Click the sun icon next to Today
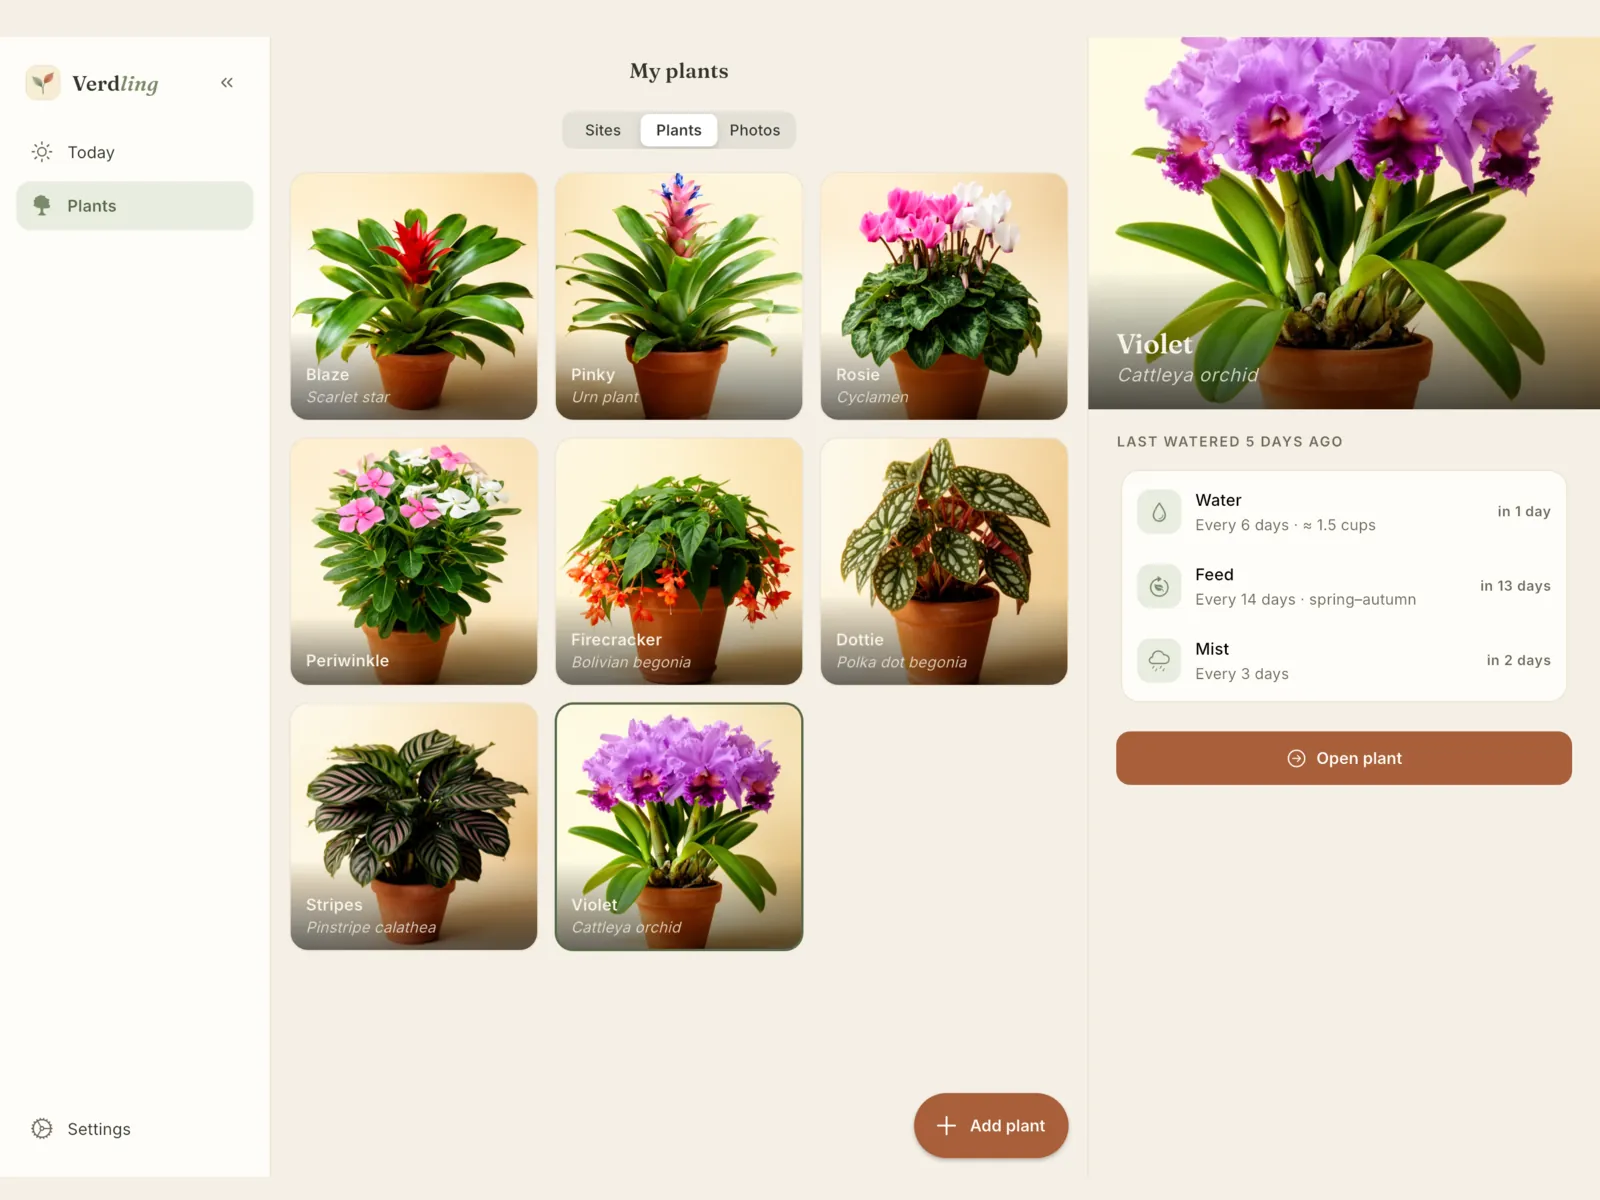Image resolution: width=1600 pixels, height=1200 pixels. coord(42,152)
